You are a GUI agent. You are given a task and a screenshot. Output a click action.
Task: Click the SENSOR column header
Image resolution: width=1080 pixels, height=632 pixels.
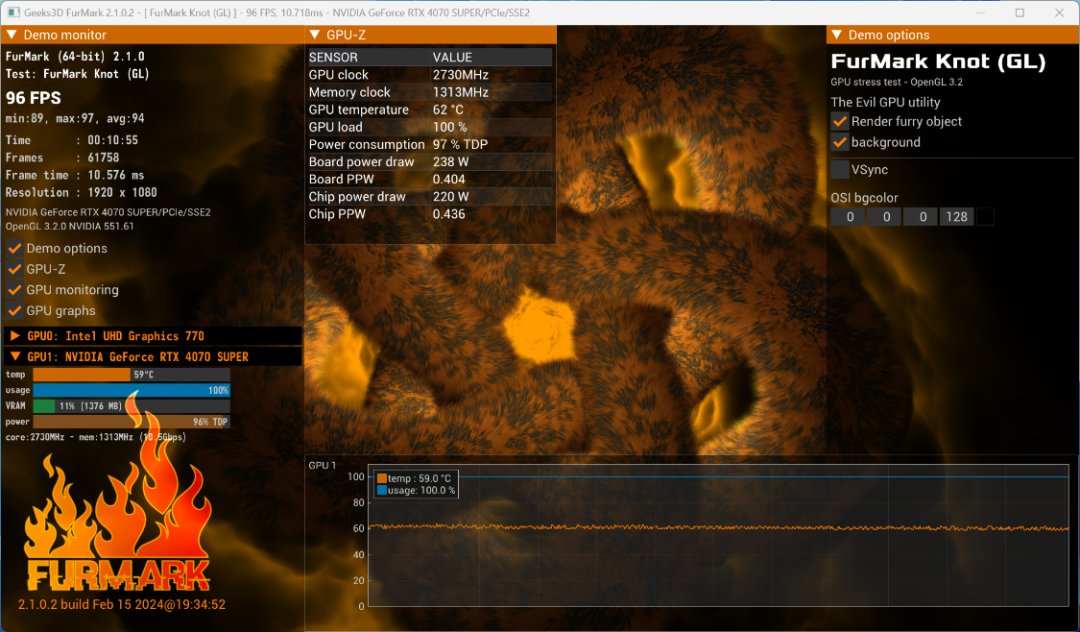point(333,57)
